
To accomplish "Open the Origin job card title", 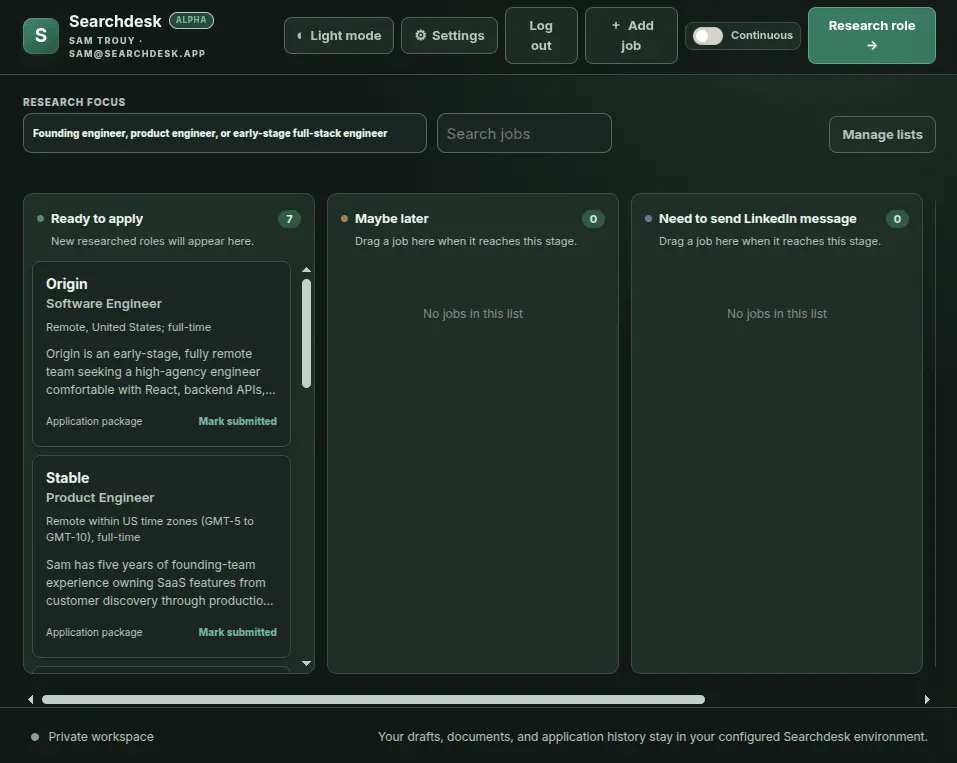I will click(67, 284).
